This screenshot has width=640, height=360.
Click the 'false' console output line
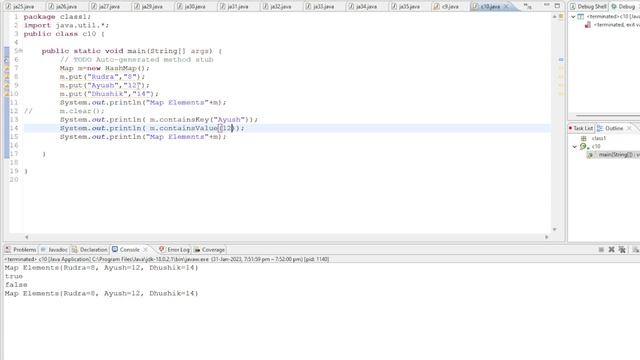pyautogui.click(x=16, y=285)
